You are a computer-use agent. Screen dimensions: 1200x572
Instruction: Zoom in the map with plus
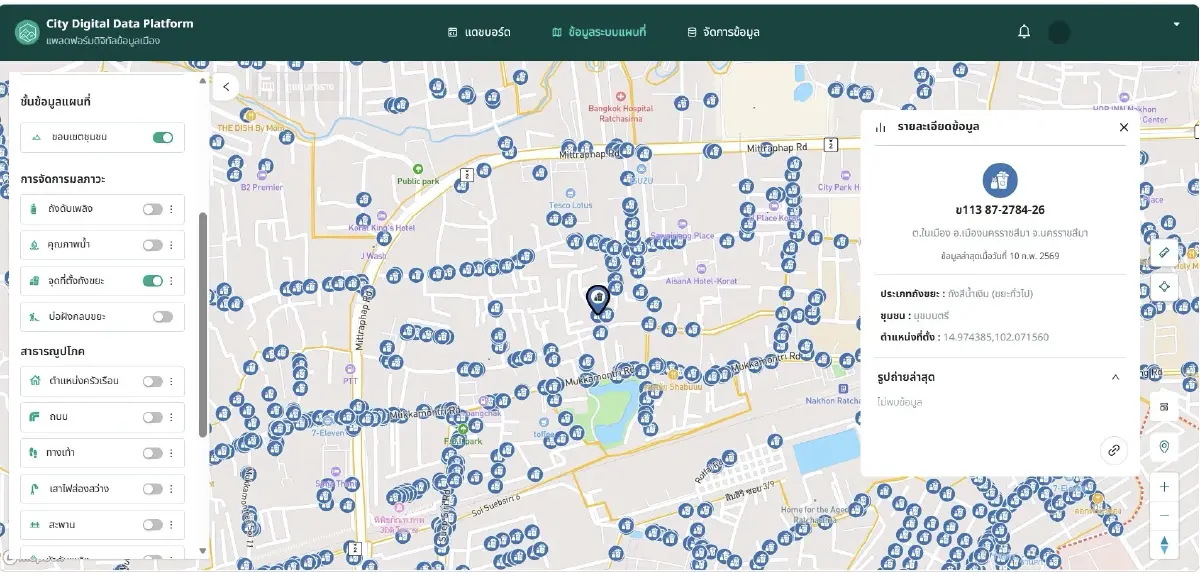pyautogui.click(x=1164, y=487)
